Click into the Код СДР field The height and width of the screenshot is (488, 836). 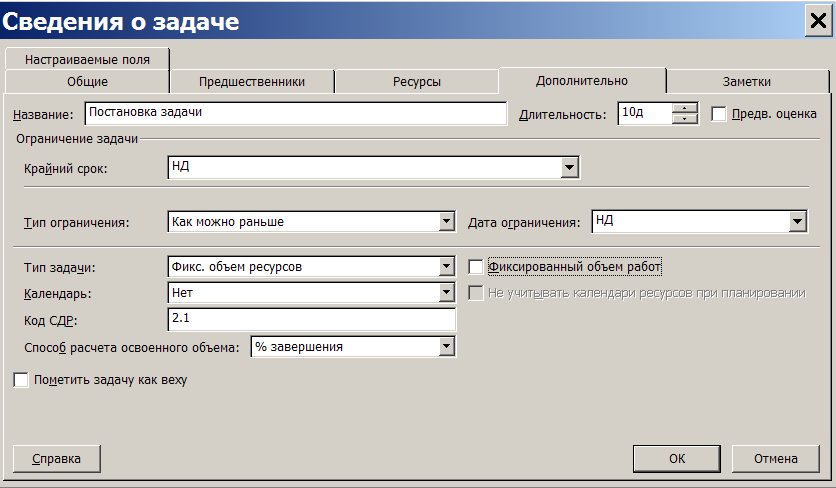[312, 319]
